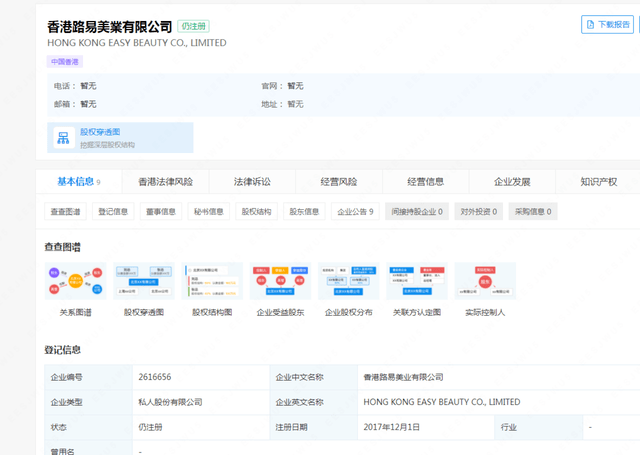Jump to the 董事信息 sub-section button
The height and width of the screenshot is (455, 640).
[x=161, y=211]
